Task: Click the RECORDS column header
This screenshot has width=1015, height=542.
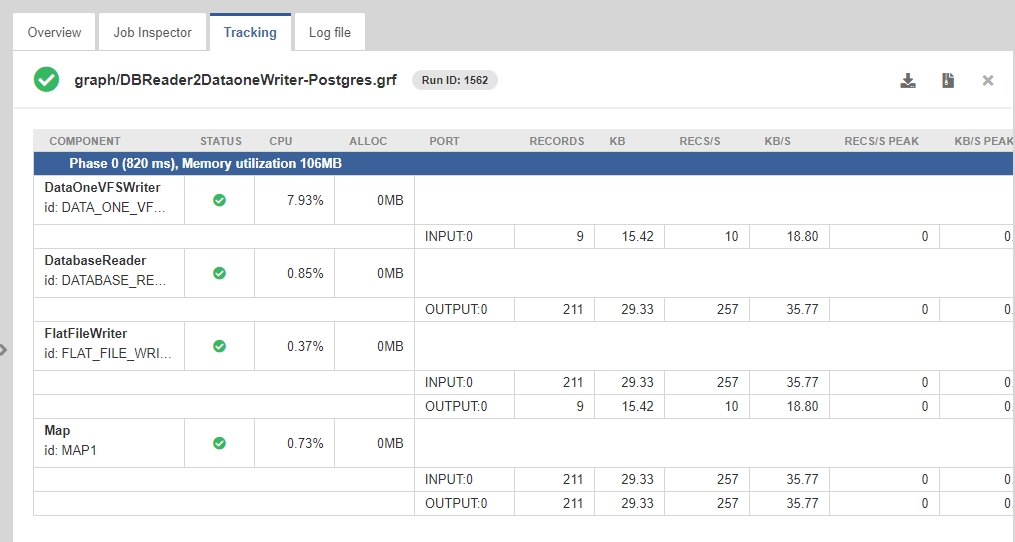Action: [x=557, y=141]
